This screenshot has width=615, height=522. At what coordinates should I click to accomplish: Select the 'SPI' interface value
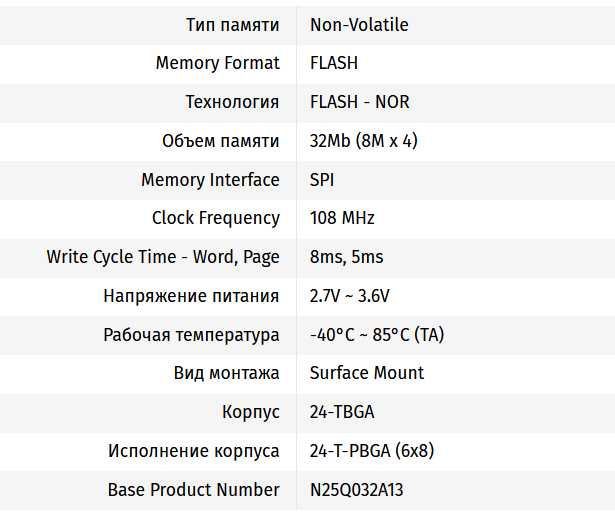[322, 180]
